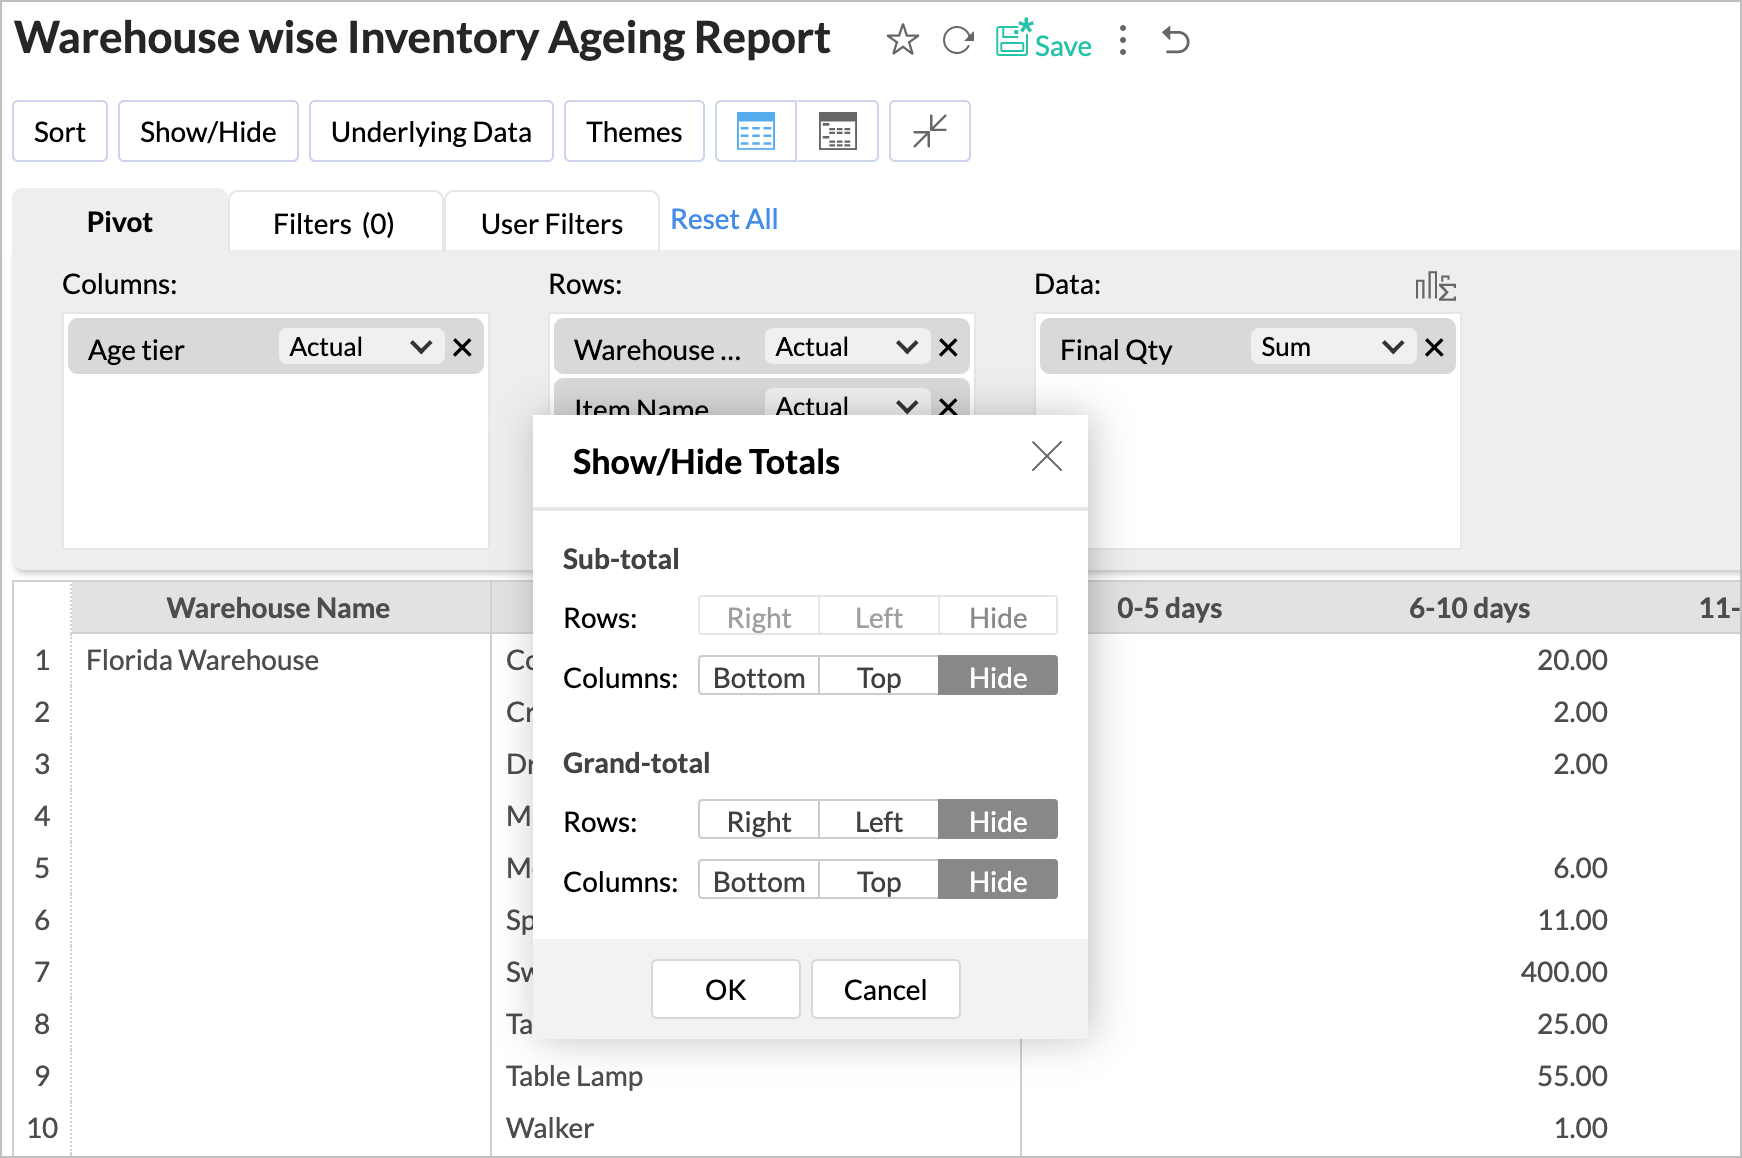Screen dimensions: 1742x1158
Task: Click the Age tier field label
Action: coord(136,350)
